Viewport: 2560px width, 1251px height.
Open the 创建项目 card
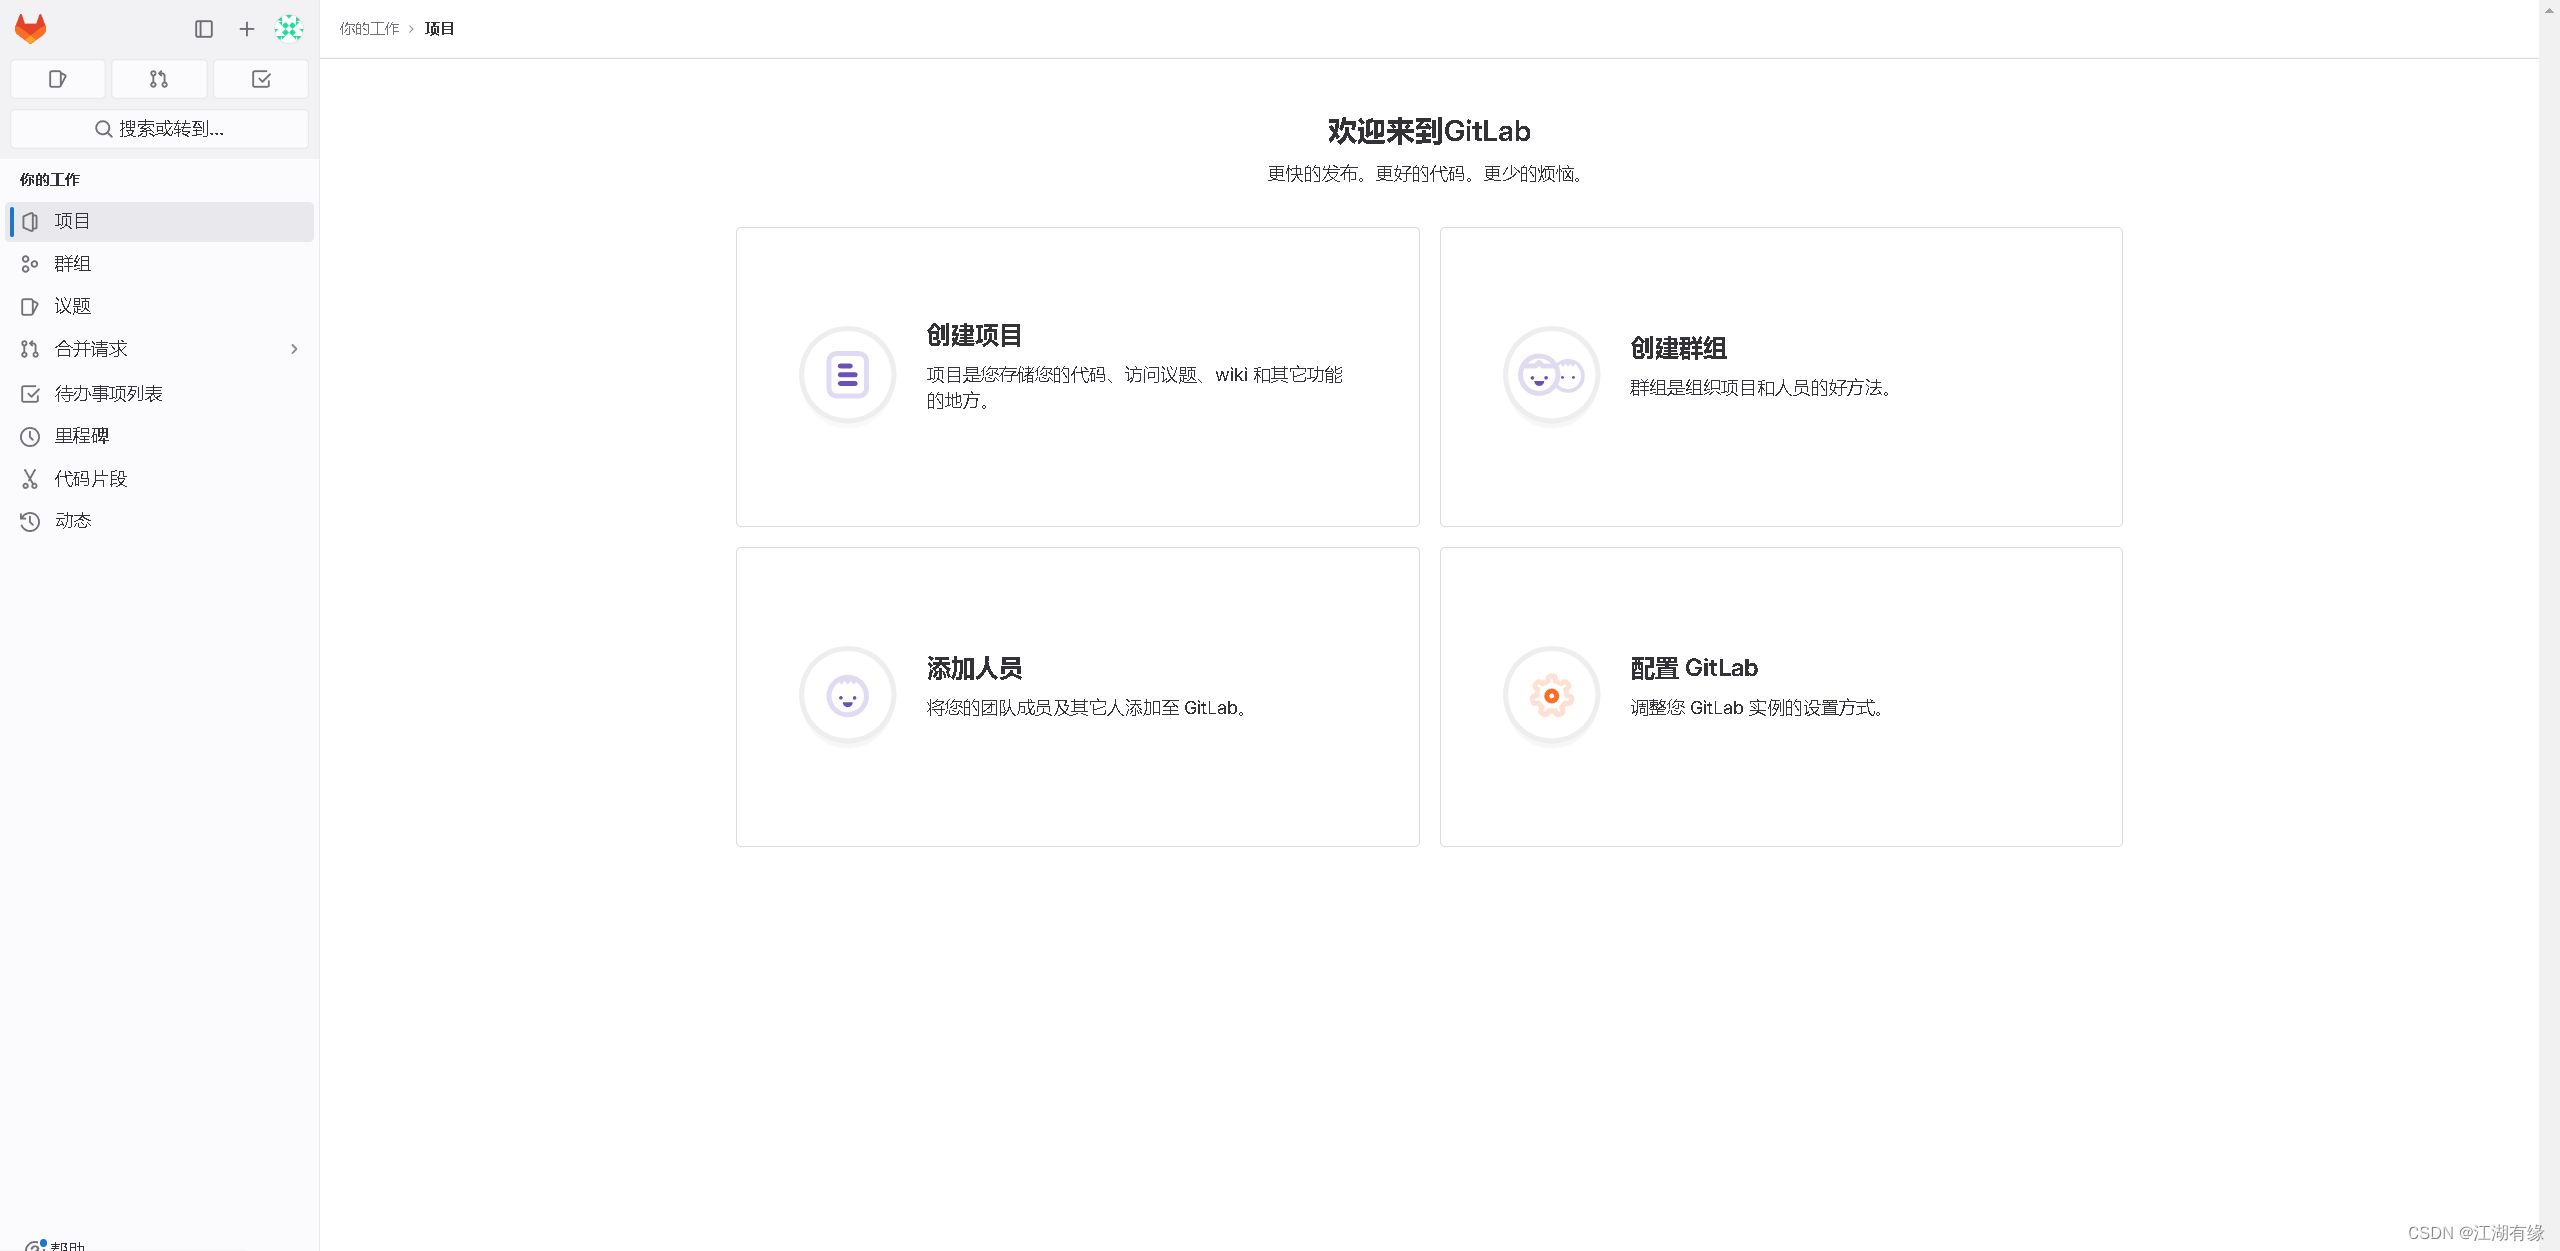tap(1077, 377)
